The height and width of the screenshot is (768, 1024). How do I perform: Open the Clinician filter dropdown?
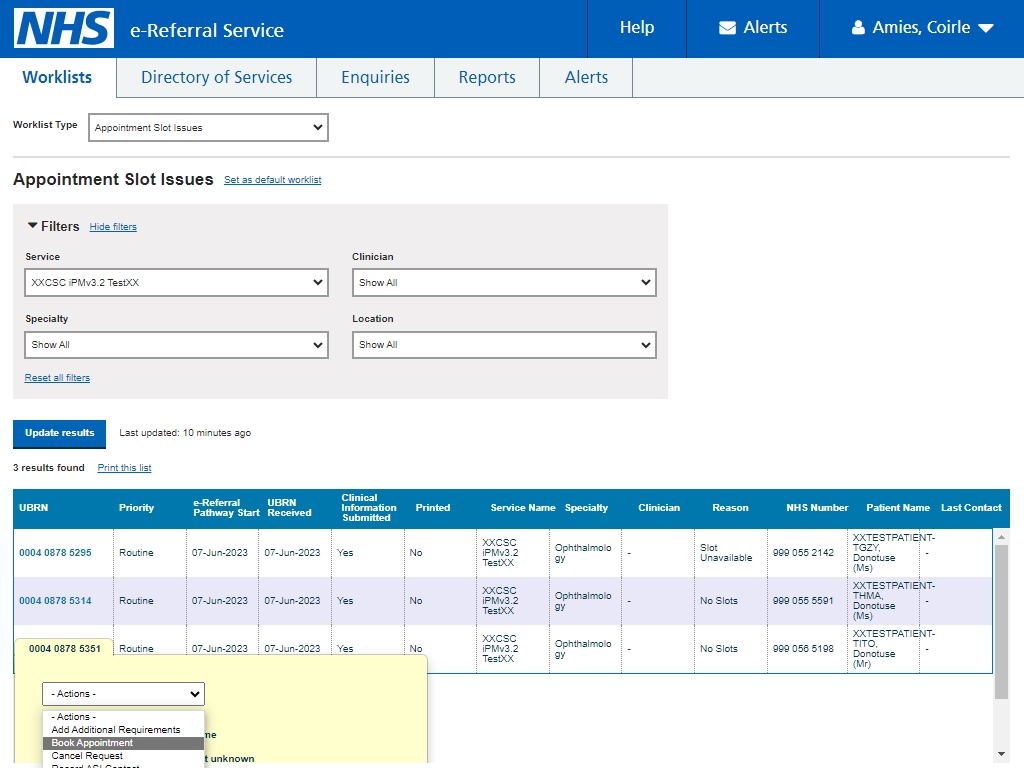click(504, 283)
